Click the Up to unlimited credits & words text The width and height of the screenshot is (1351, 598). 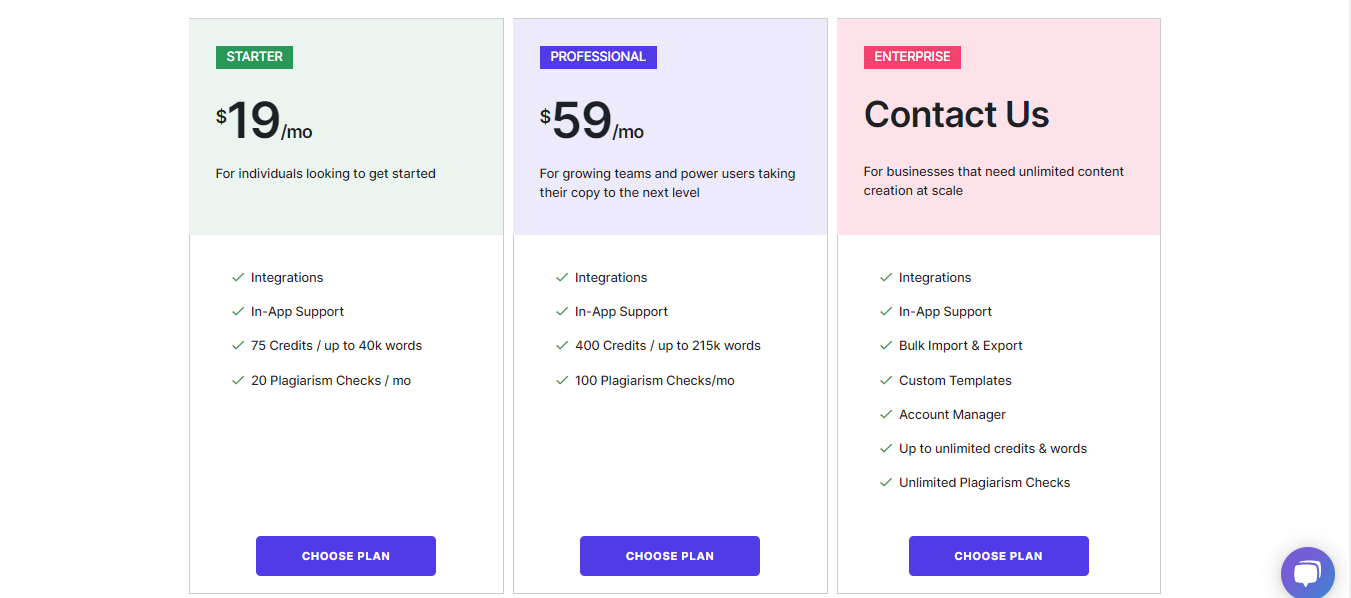(x=992, y=449)
